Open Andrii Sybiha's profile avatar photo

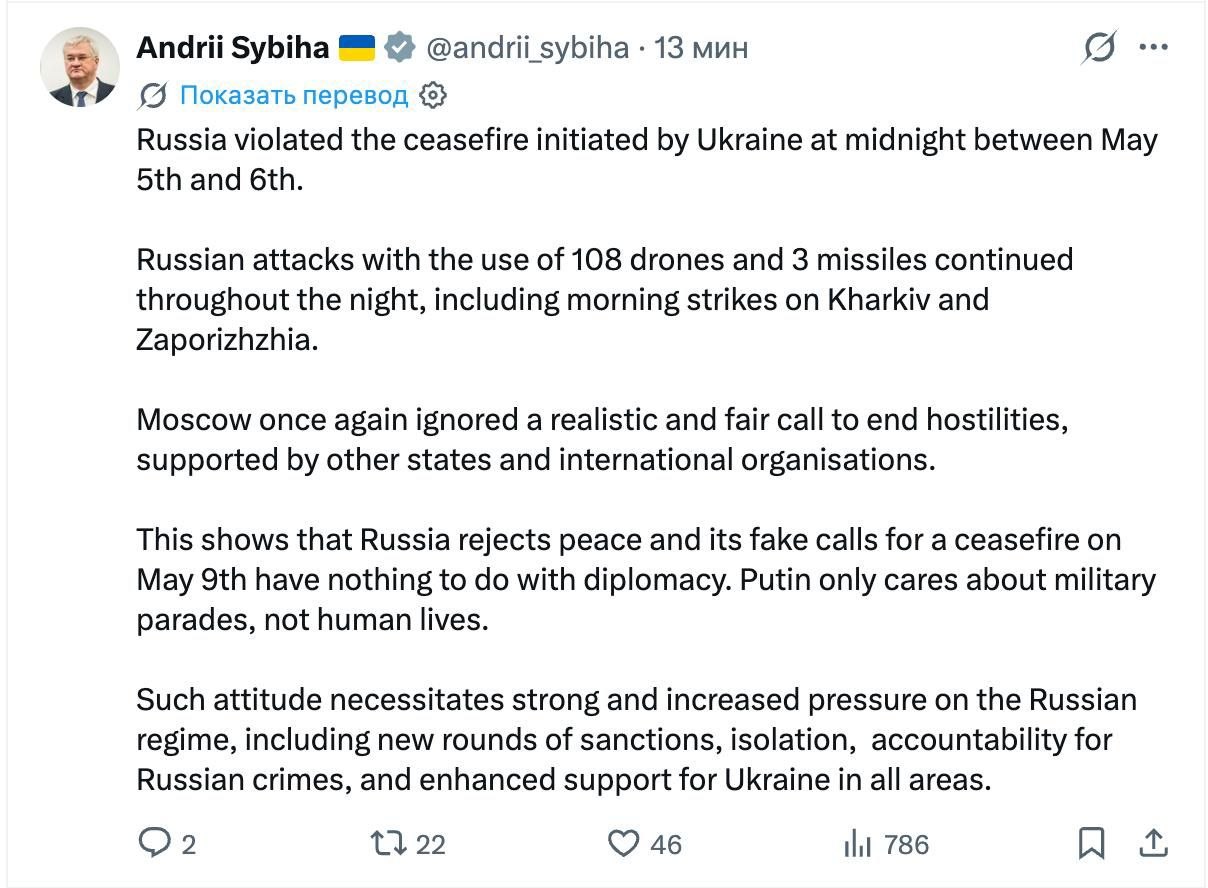click(79, 67)
